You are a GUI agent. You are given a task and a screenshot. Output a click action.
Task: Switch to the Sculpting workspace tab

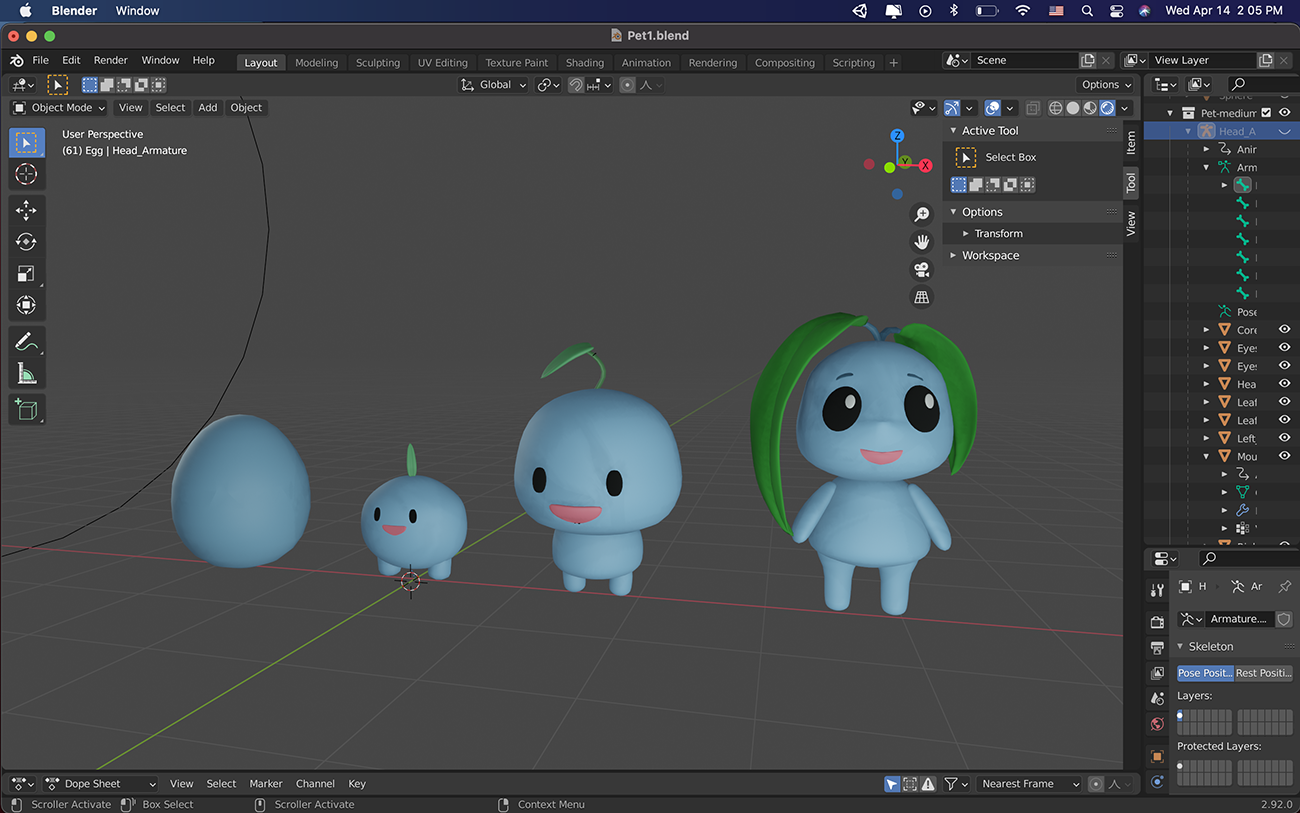tap(378, 62)
